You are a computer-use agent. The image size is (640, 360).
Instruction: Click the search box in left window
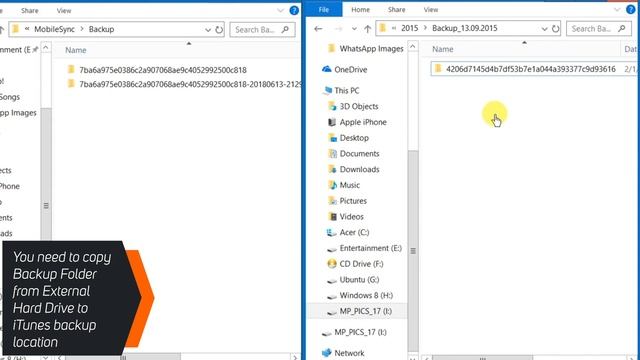click(x=262, y=30)
